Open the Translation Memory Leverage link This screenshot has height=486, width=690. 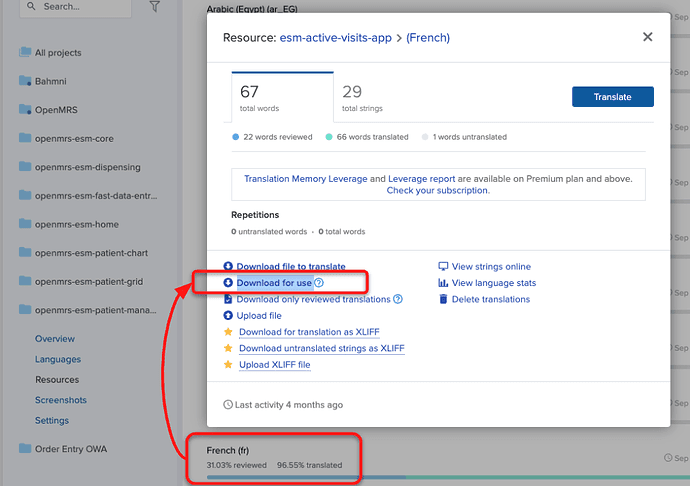(x=305, y=179)
